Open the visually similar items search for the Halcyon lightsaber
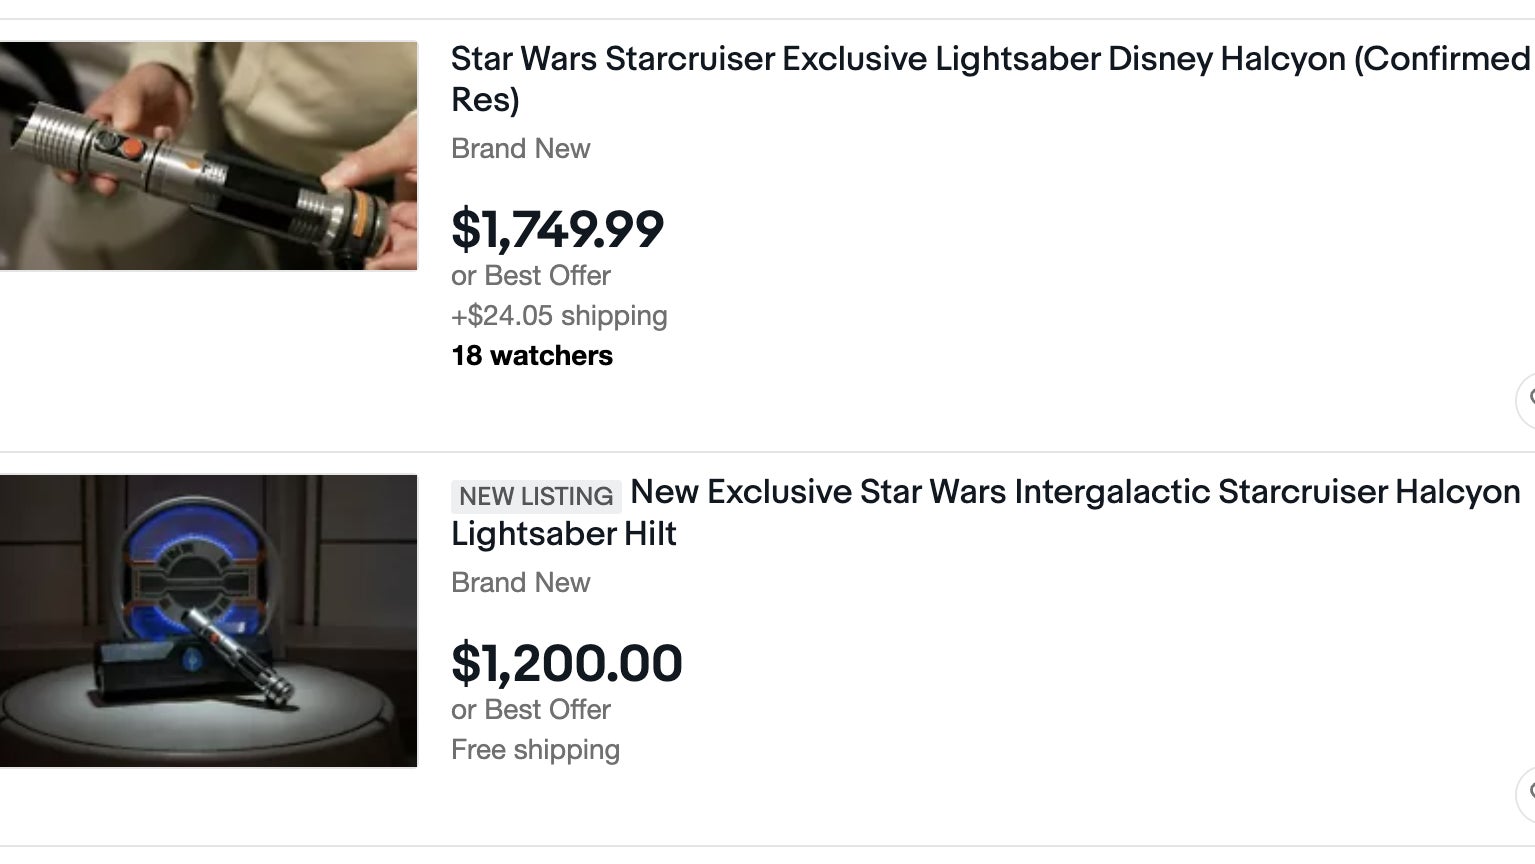The height and width of the screenshot is (864, 1535). pyautogui.click(x=1529, y=399)
